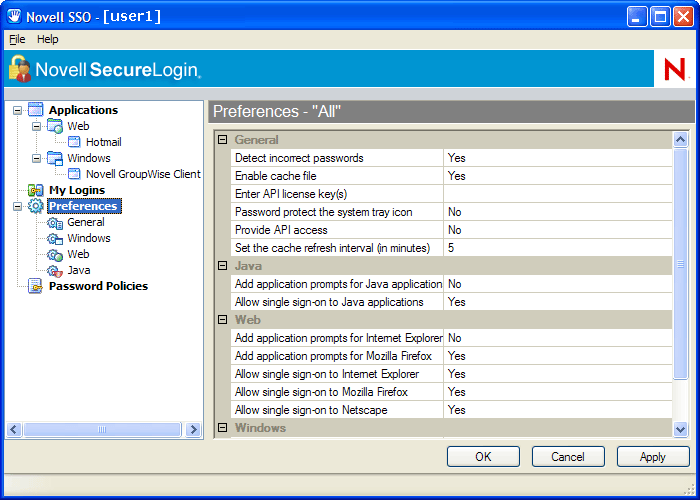The width and height of the screenshot is (700, 500).
Task: Click the Novell GroupWise Client icon
Action: (74, 174)
